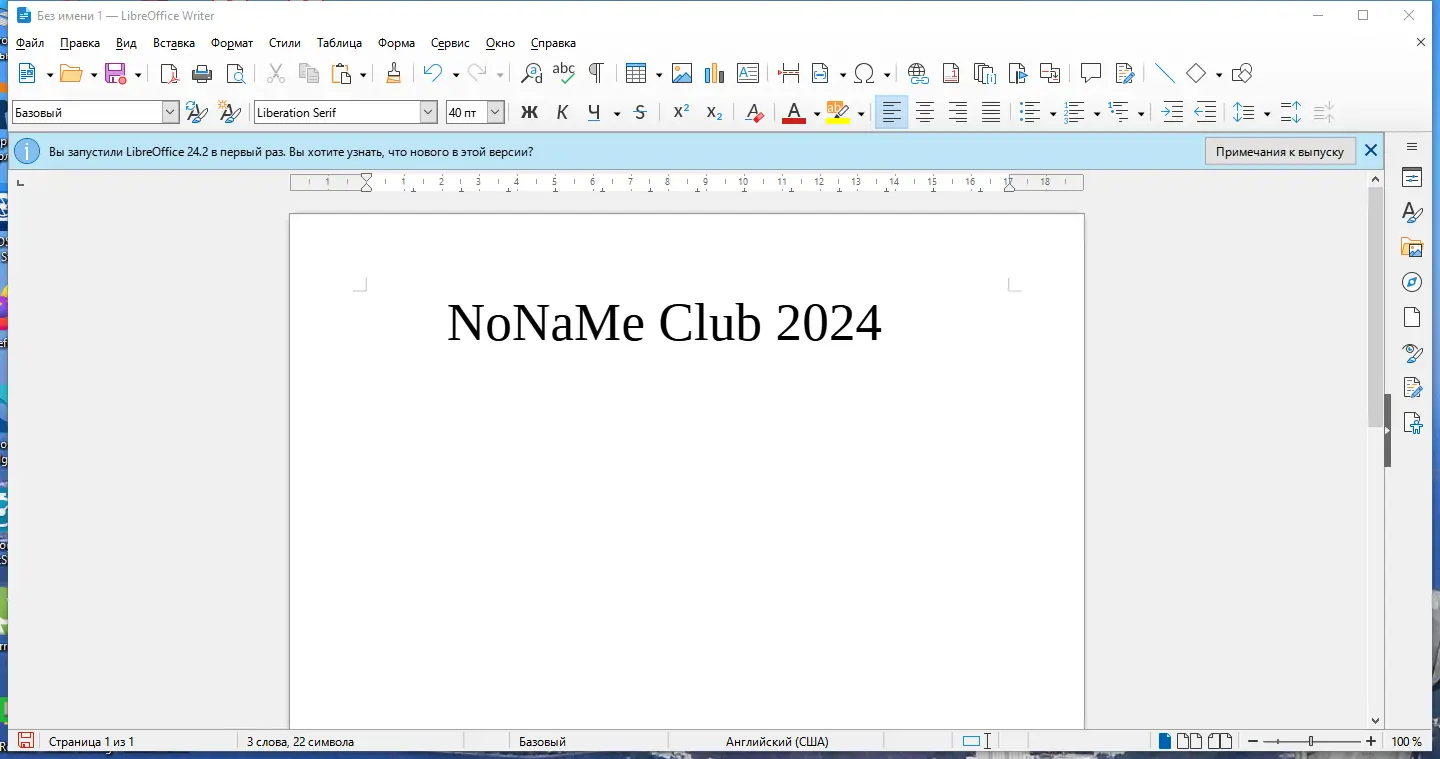
Task: Clone formatting with the paintbrush
Action: tap(393, 73)
